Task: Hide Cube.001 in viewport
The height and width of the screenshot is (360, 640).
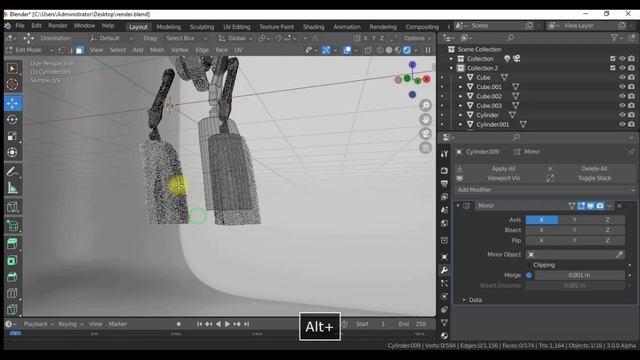Action: tap(622, 87)
